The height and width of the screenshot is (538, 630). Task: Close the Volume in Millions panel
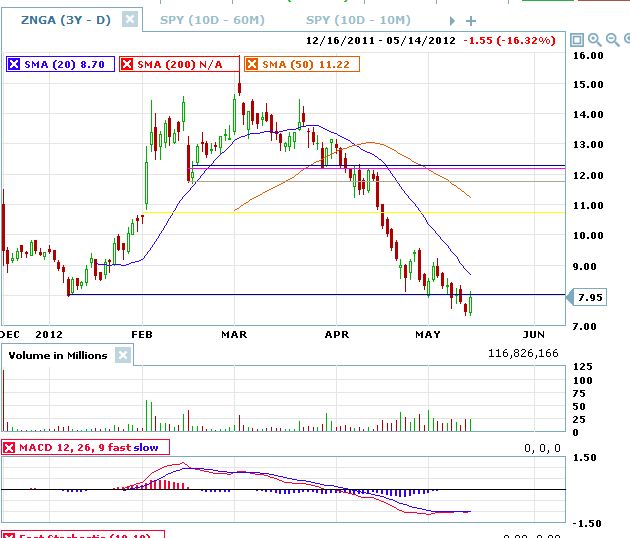tap(123, 355)
